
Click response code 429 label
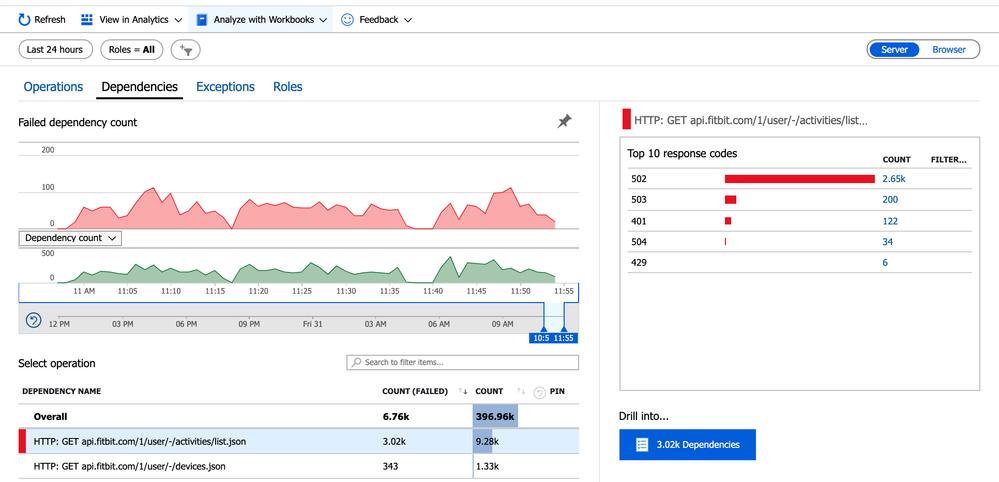[638, 263]
